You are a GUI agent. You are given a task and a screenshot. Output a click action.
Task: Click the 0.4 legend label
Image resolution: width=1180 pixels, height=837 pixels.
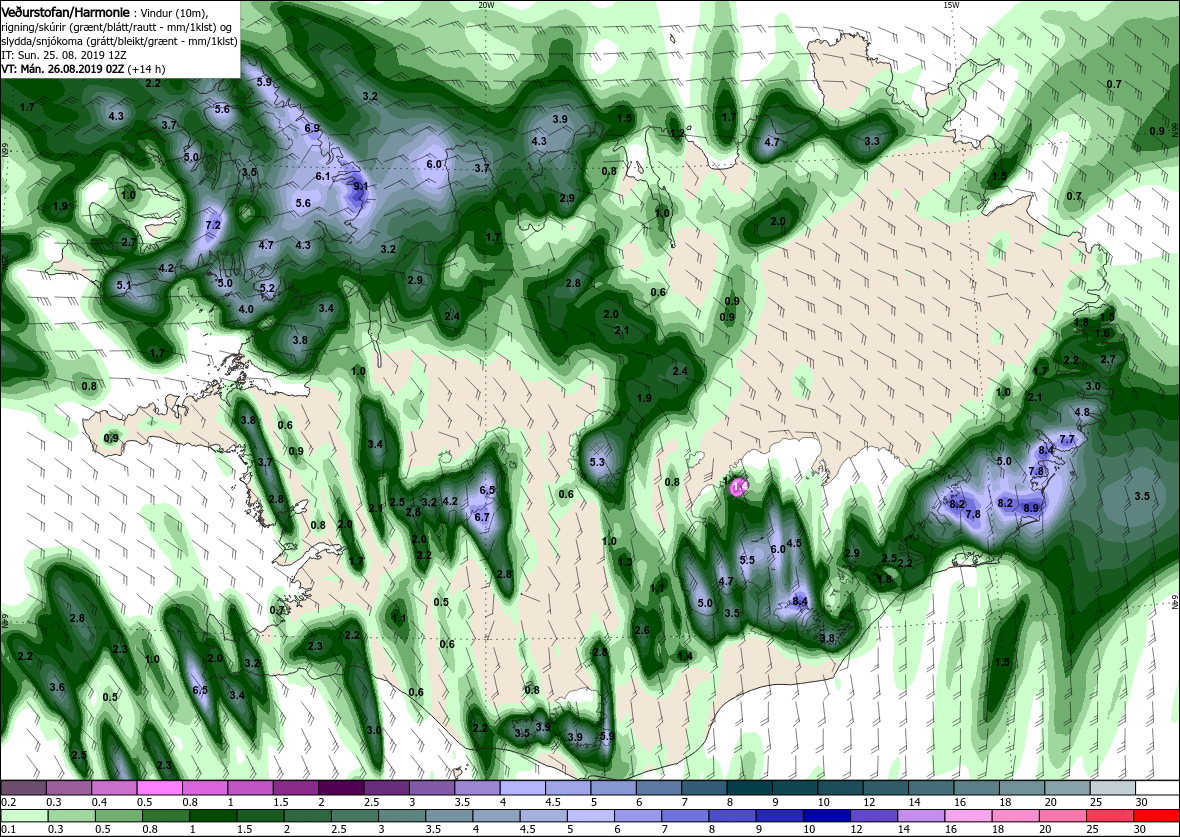(x=99, y=802)
